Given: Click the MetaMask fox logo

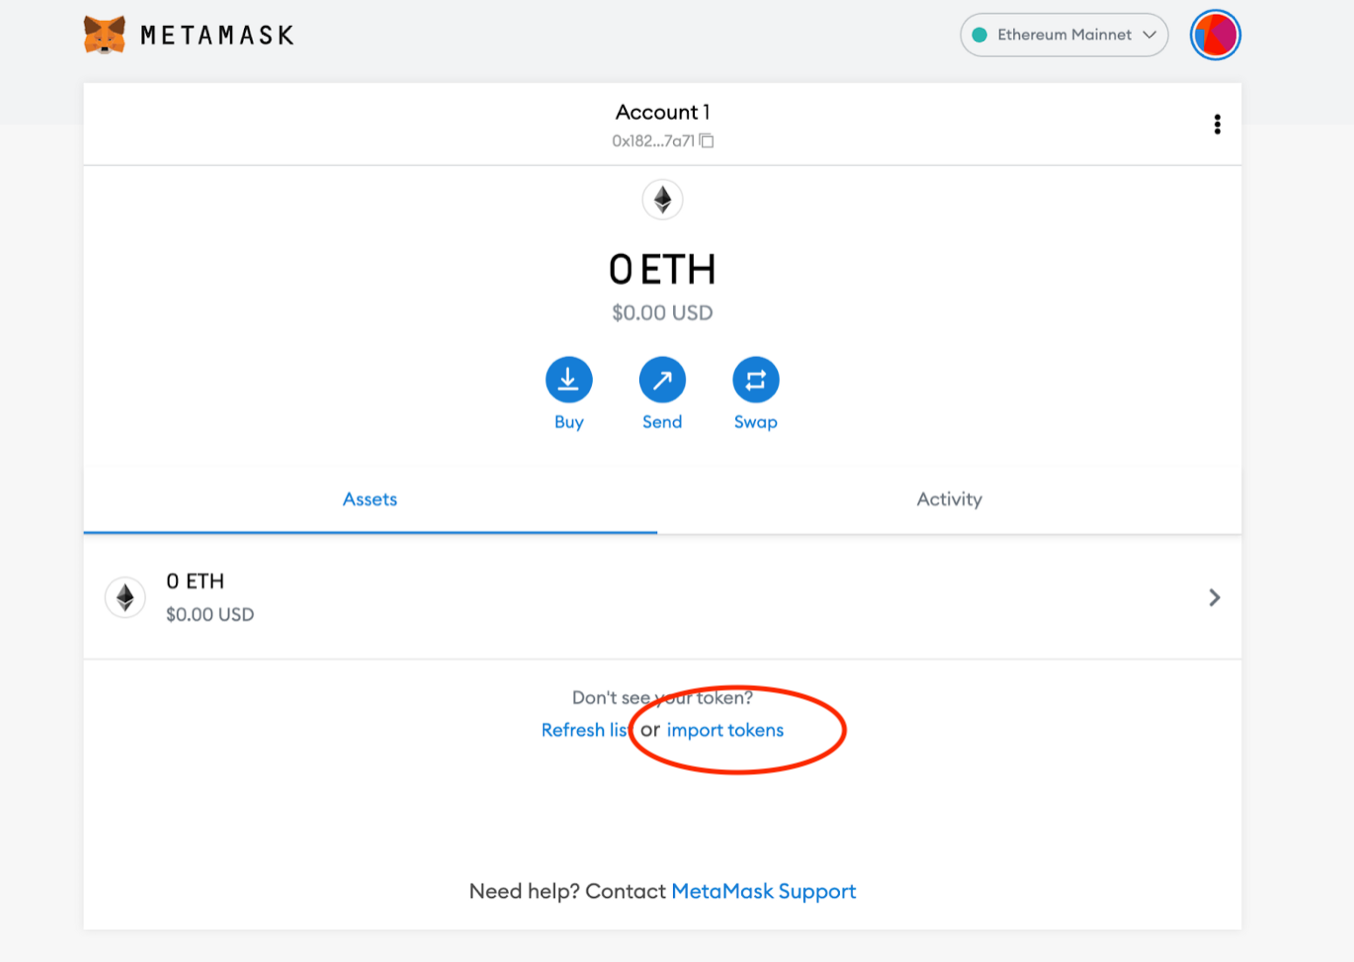Looking at the screenshot, I should pos(105,35).
